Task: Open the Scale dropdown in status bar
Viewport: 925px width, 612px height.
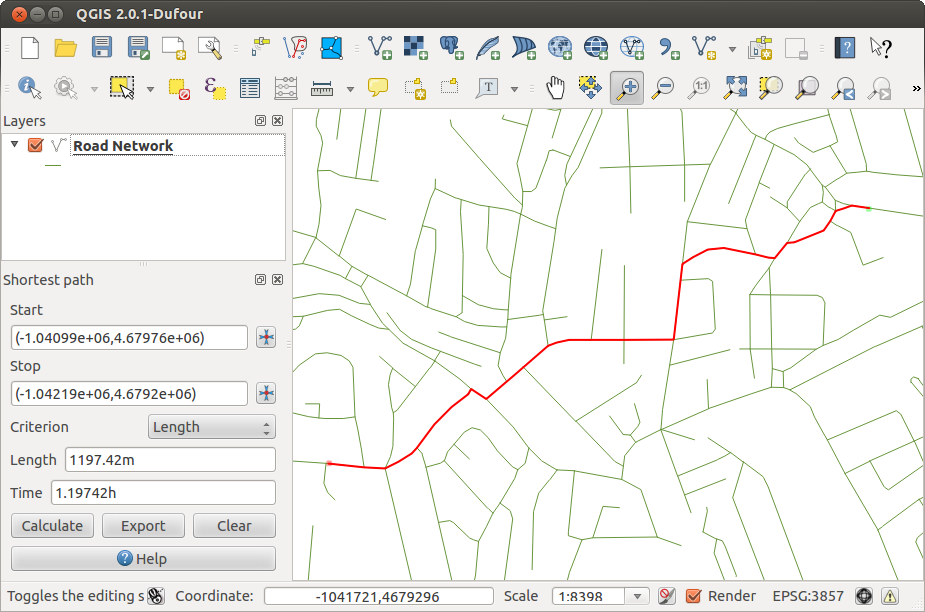Action: (637, 596)
